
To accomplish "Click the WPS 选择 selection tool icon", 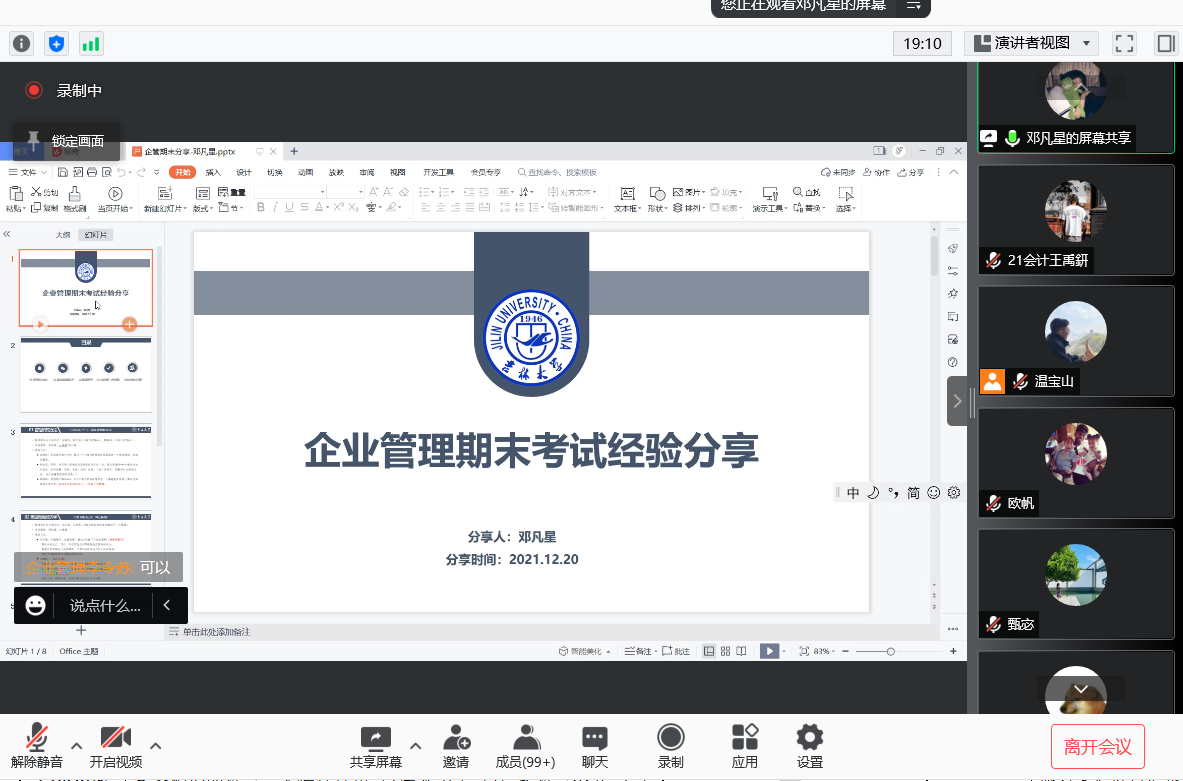I will pos(846,194).
